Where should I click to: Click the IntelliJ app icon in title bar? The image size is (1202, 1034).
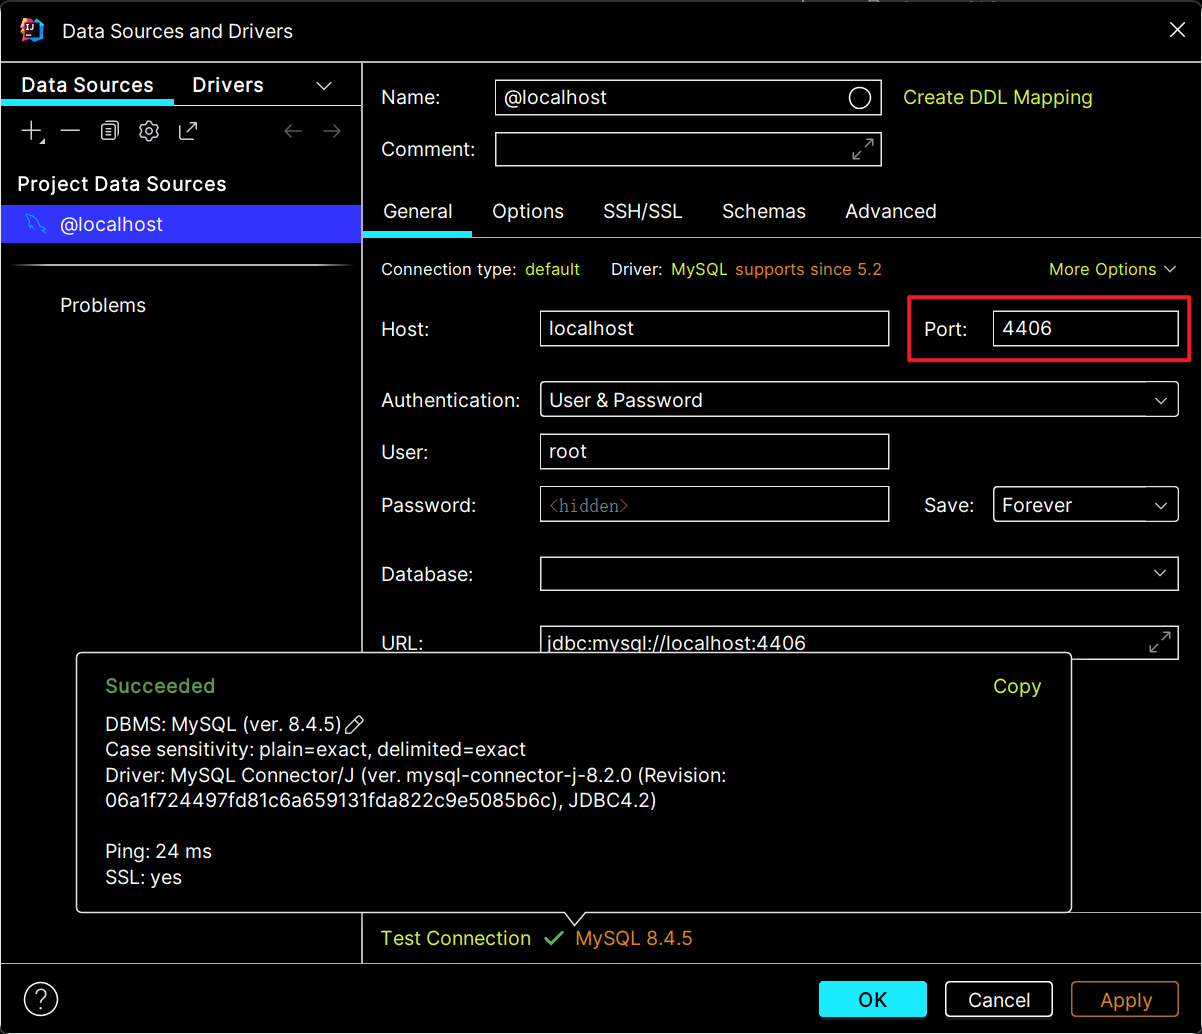click(x=32, y=30)
